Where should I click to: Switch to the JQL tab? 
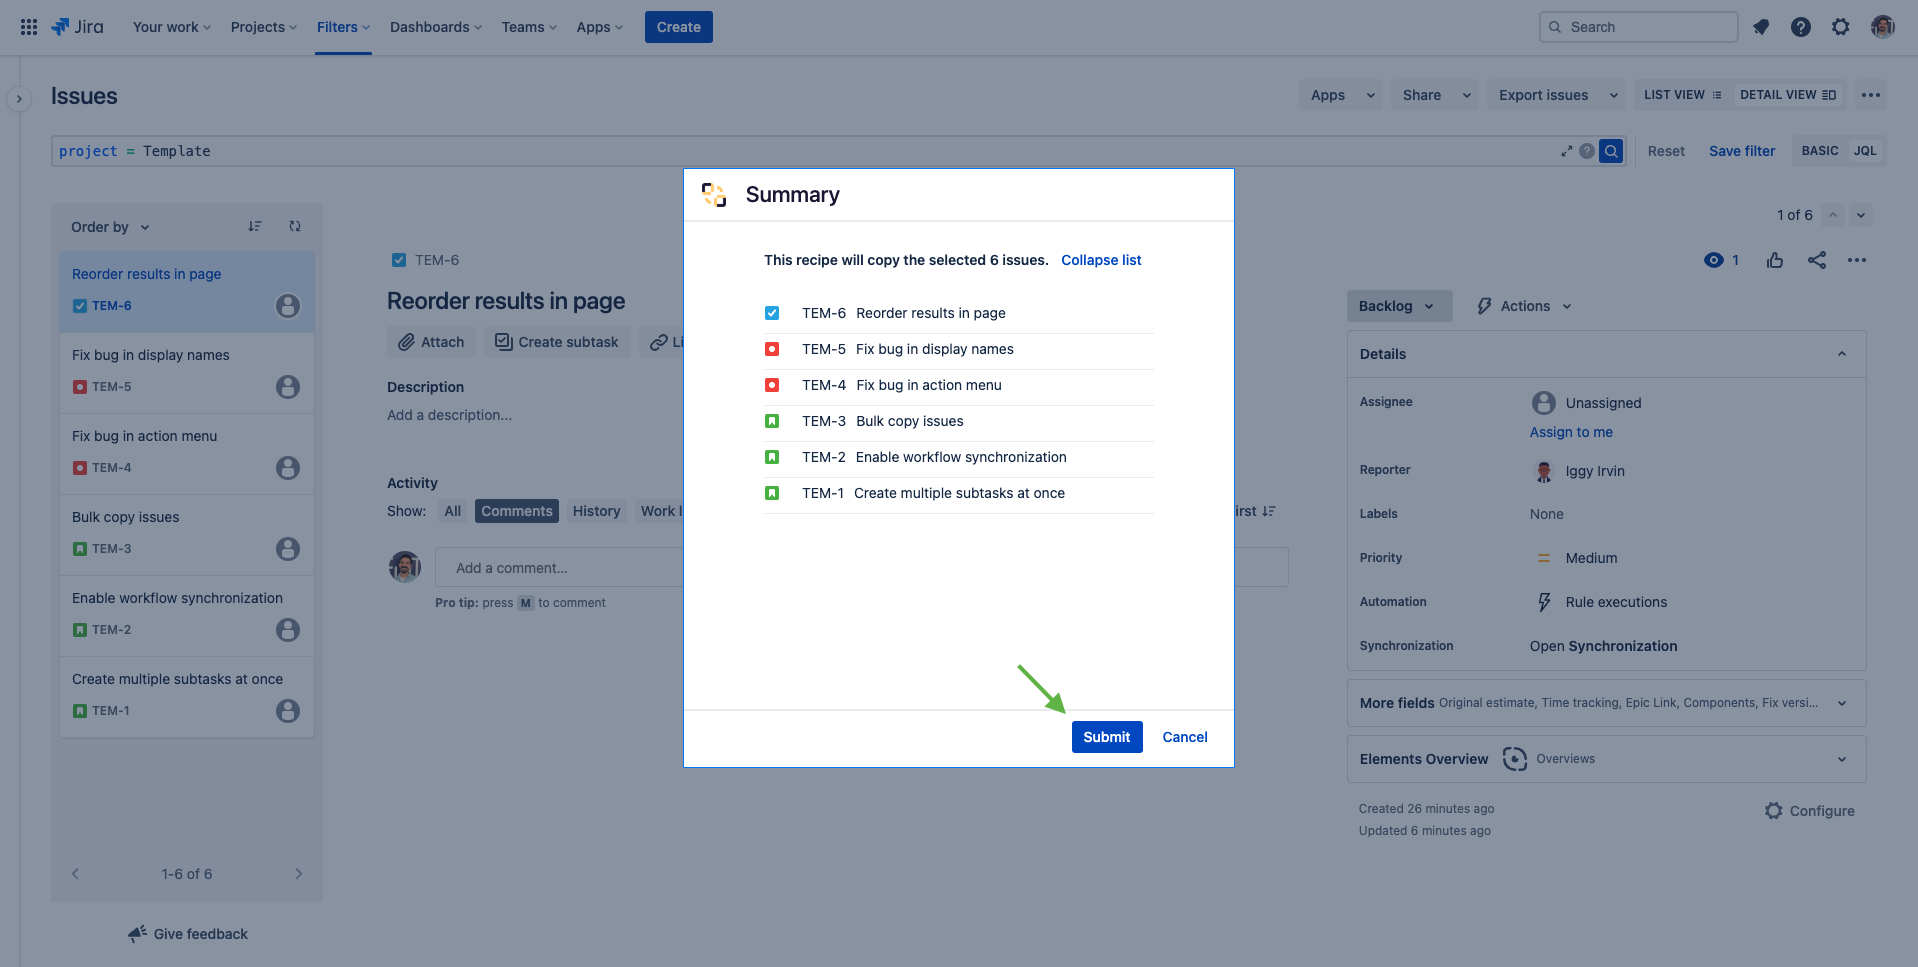pos(1864,150)
